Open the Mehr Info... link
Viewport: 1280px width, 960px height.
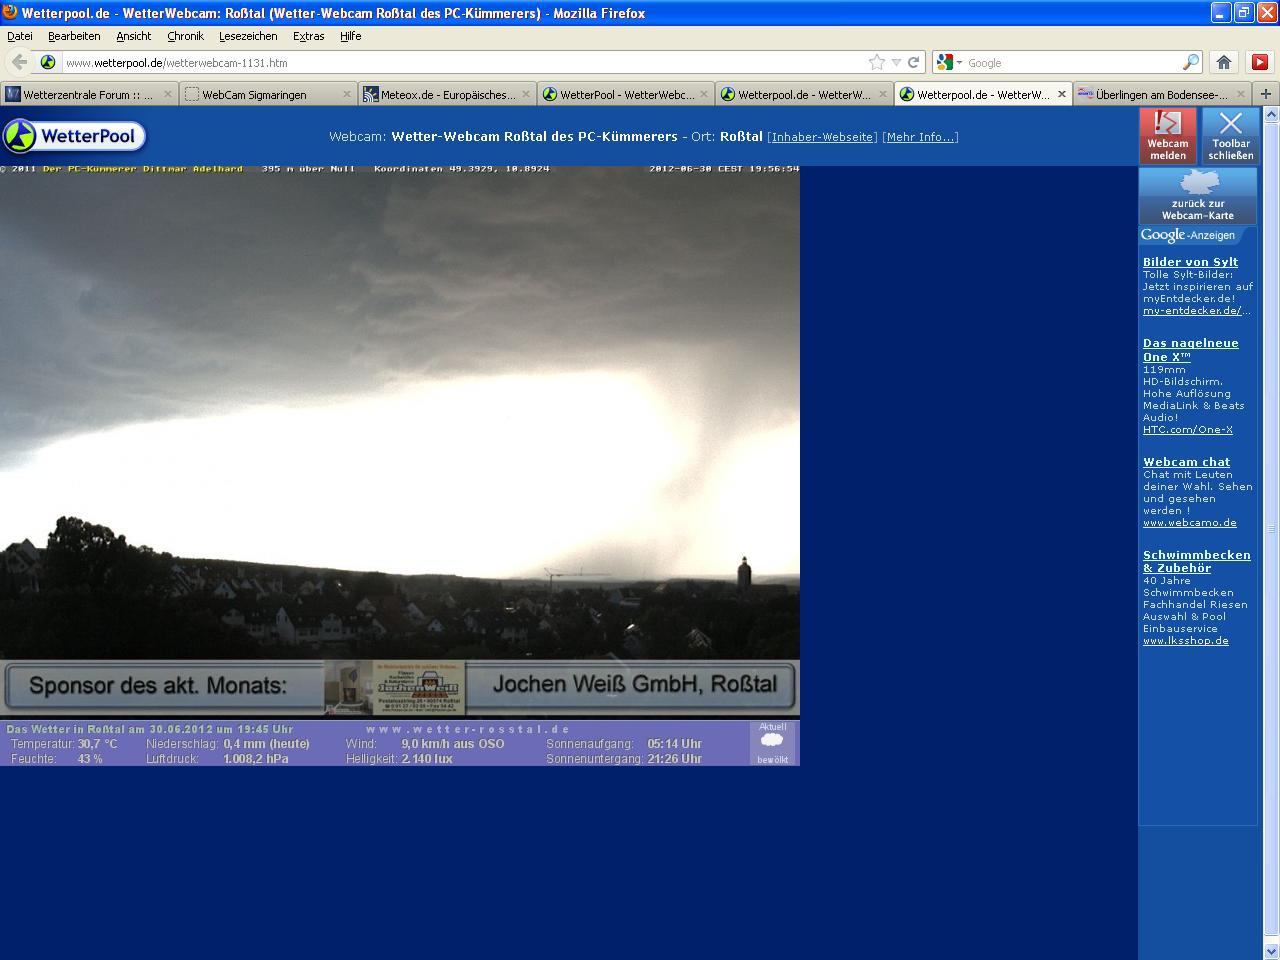point(920,137)
